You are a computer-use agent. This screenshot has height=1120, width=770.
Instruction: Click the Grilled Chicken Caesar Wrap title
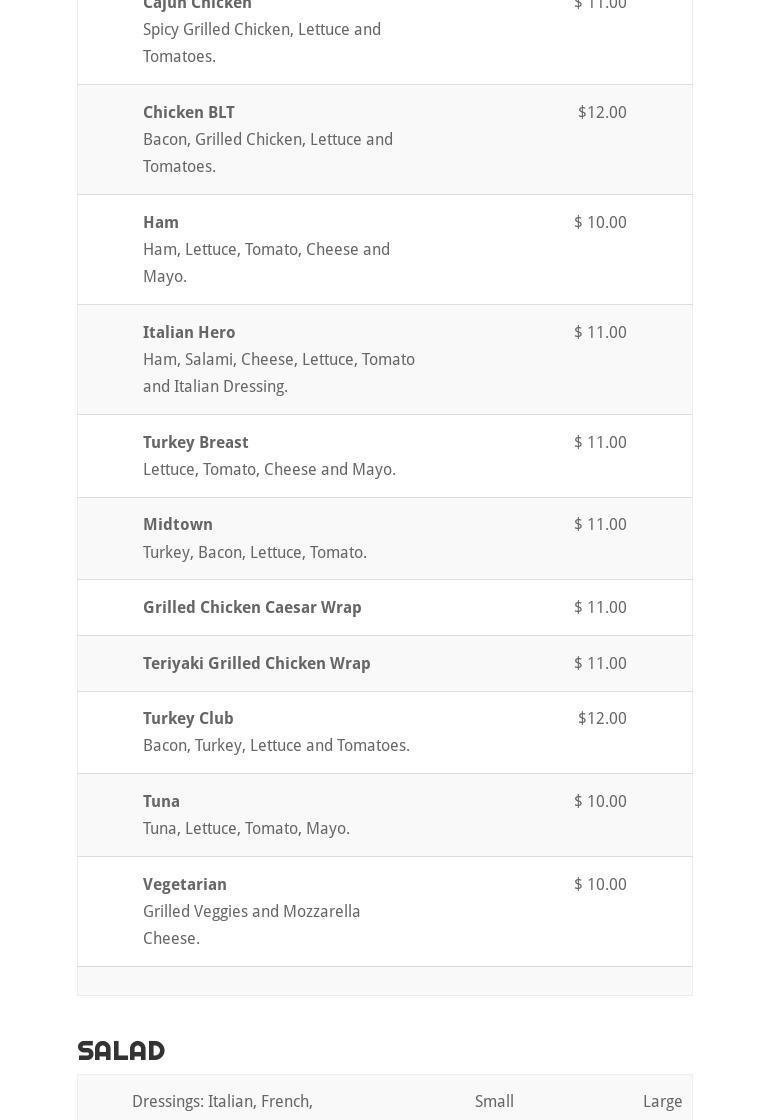point(252,607)
